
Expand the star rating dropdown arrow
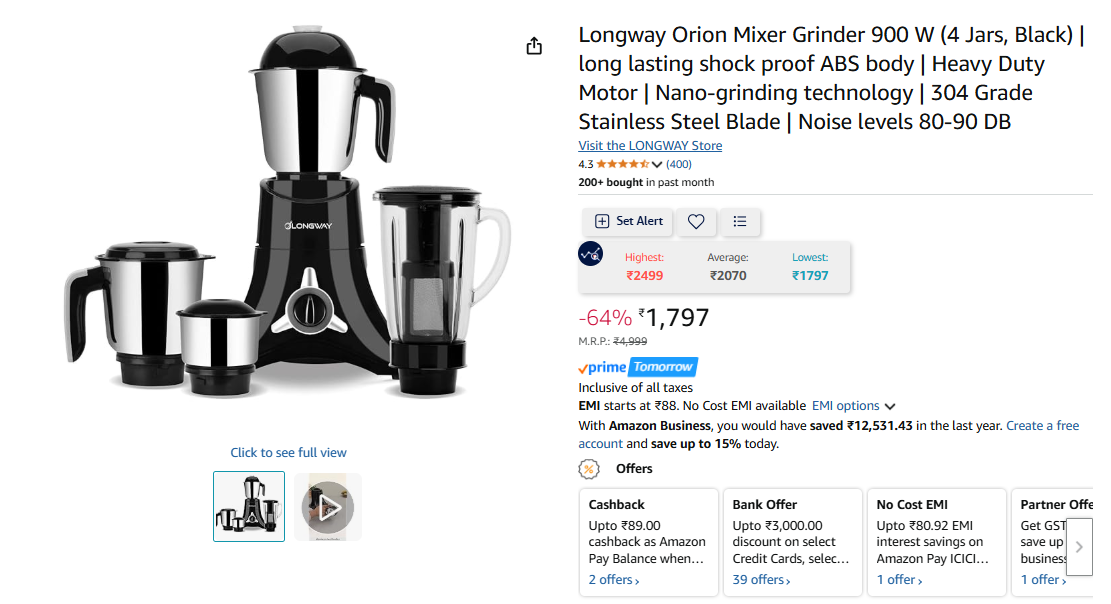tap(657, 164)
